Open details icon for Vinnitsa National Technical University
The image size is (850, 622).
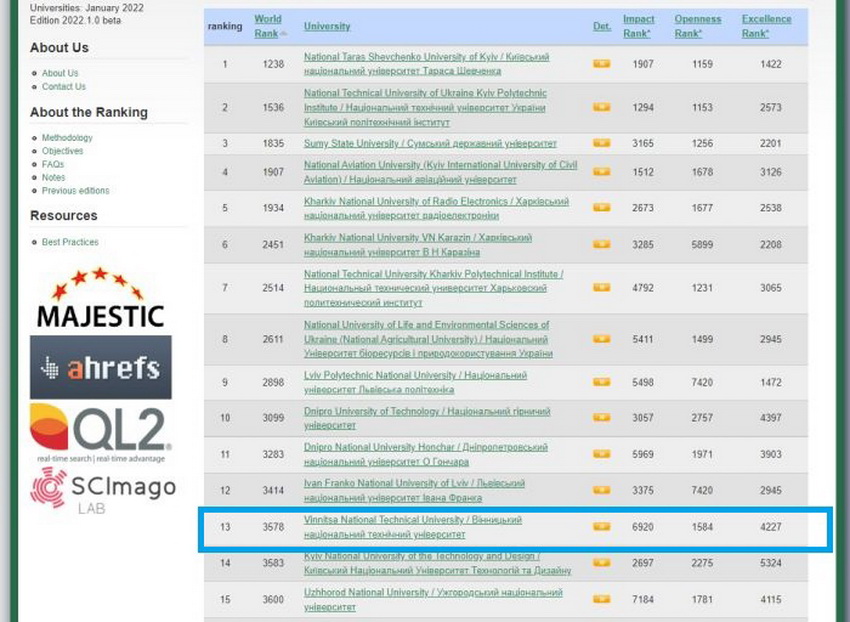click(601, 526)
